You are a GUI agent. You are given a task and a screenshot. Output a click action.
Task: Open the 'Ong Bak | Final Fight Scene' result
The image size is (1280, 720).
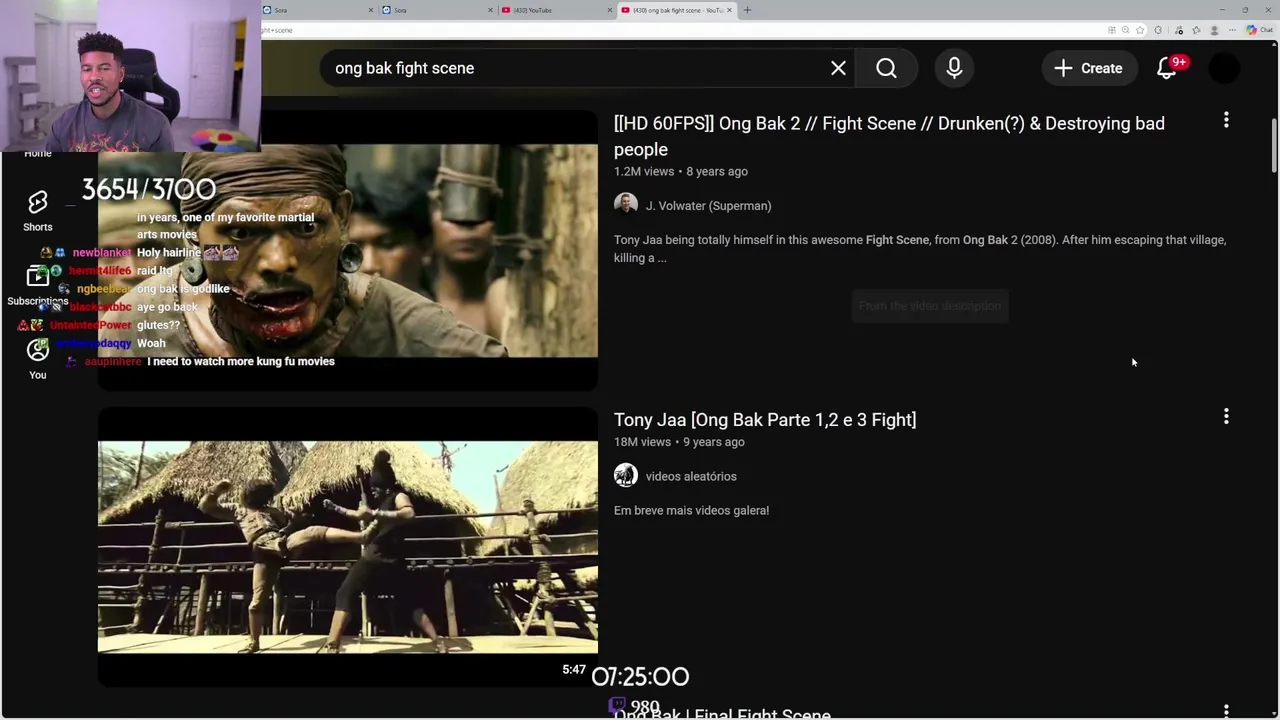click(x=722, y=713)
